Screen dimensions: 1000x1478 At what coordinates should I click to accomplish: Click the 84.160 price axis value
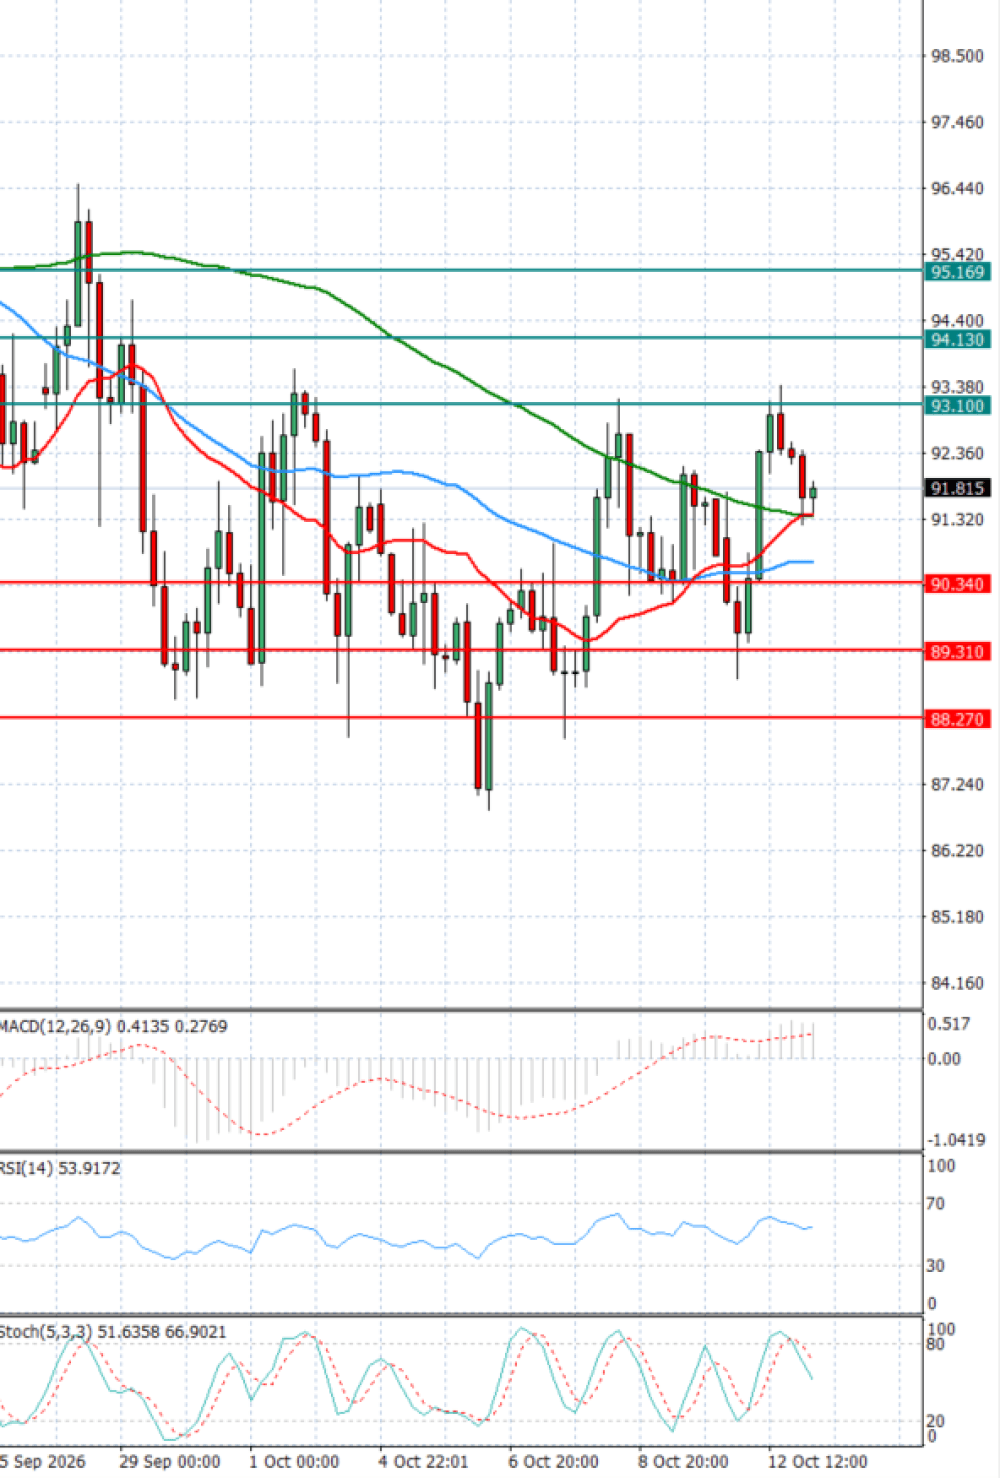point(957,983)
